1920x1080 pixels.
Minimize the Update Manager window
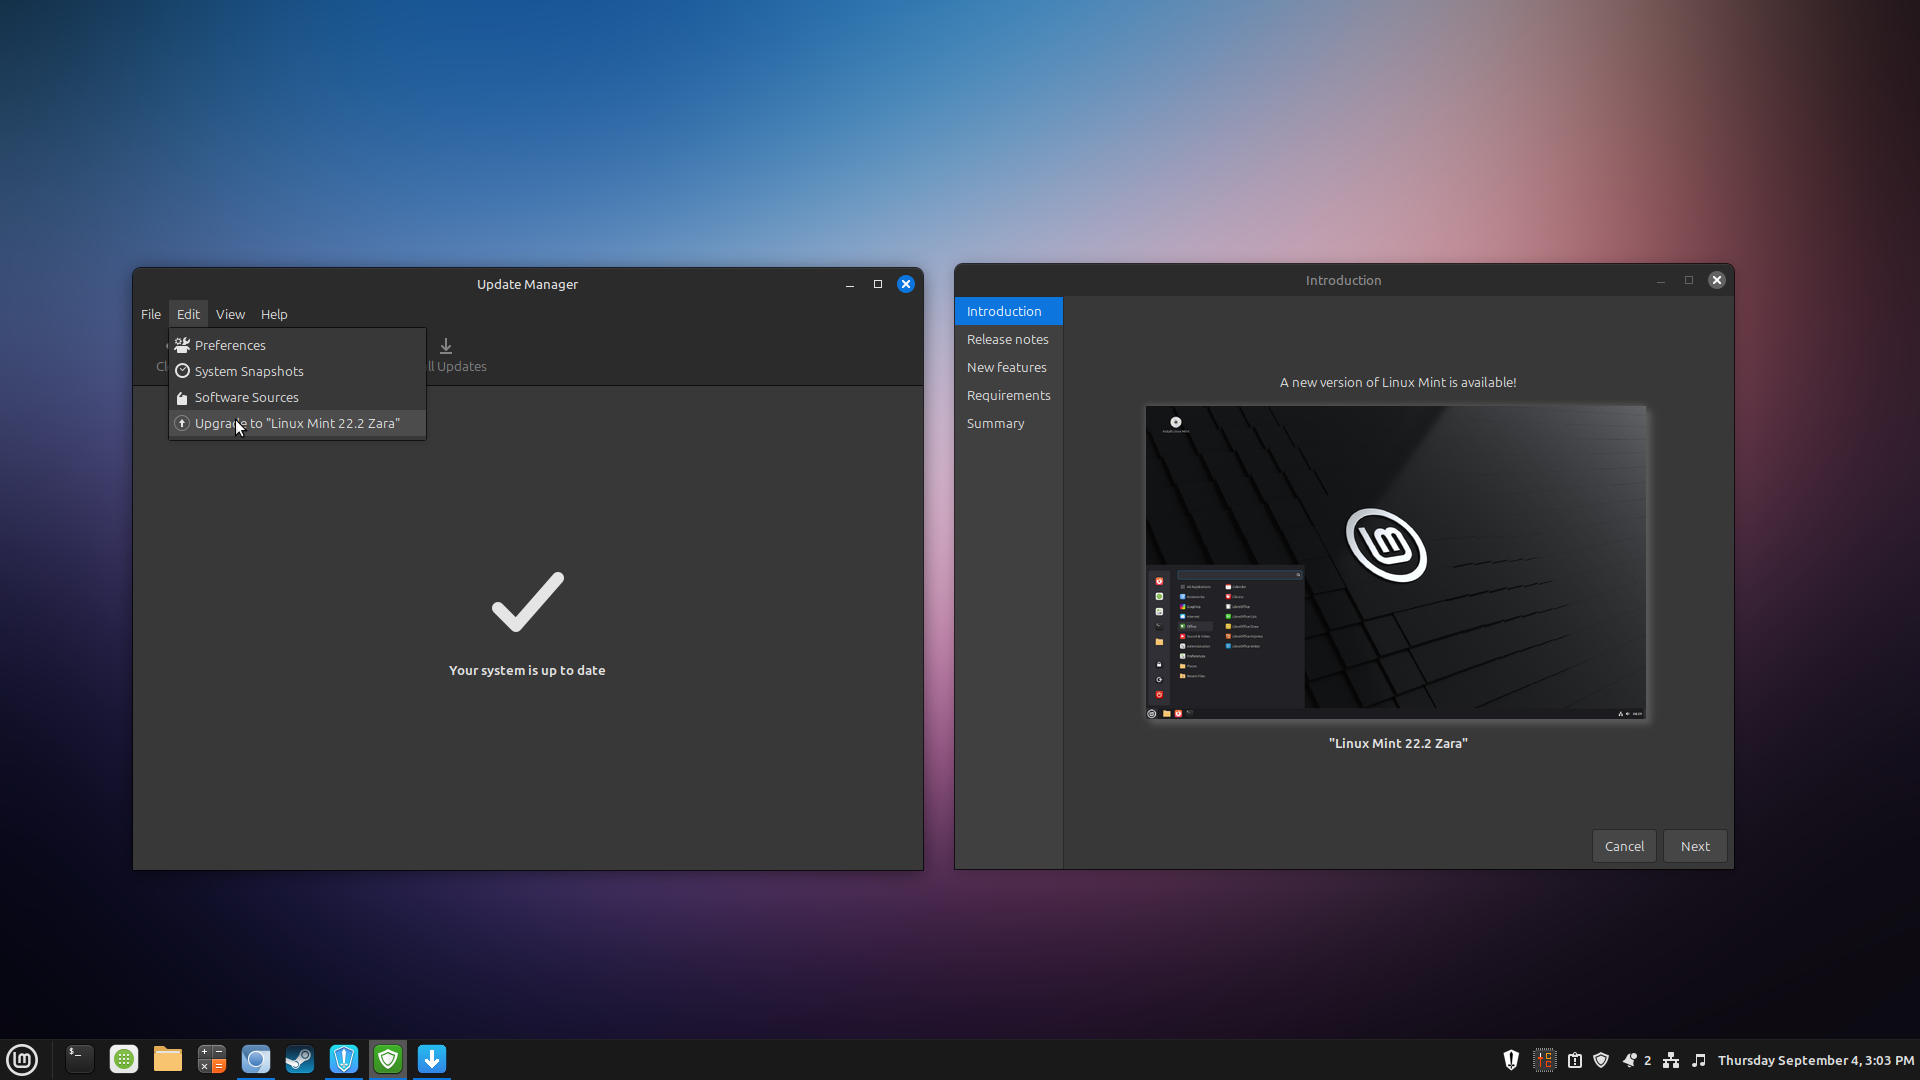850,284
